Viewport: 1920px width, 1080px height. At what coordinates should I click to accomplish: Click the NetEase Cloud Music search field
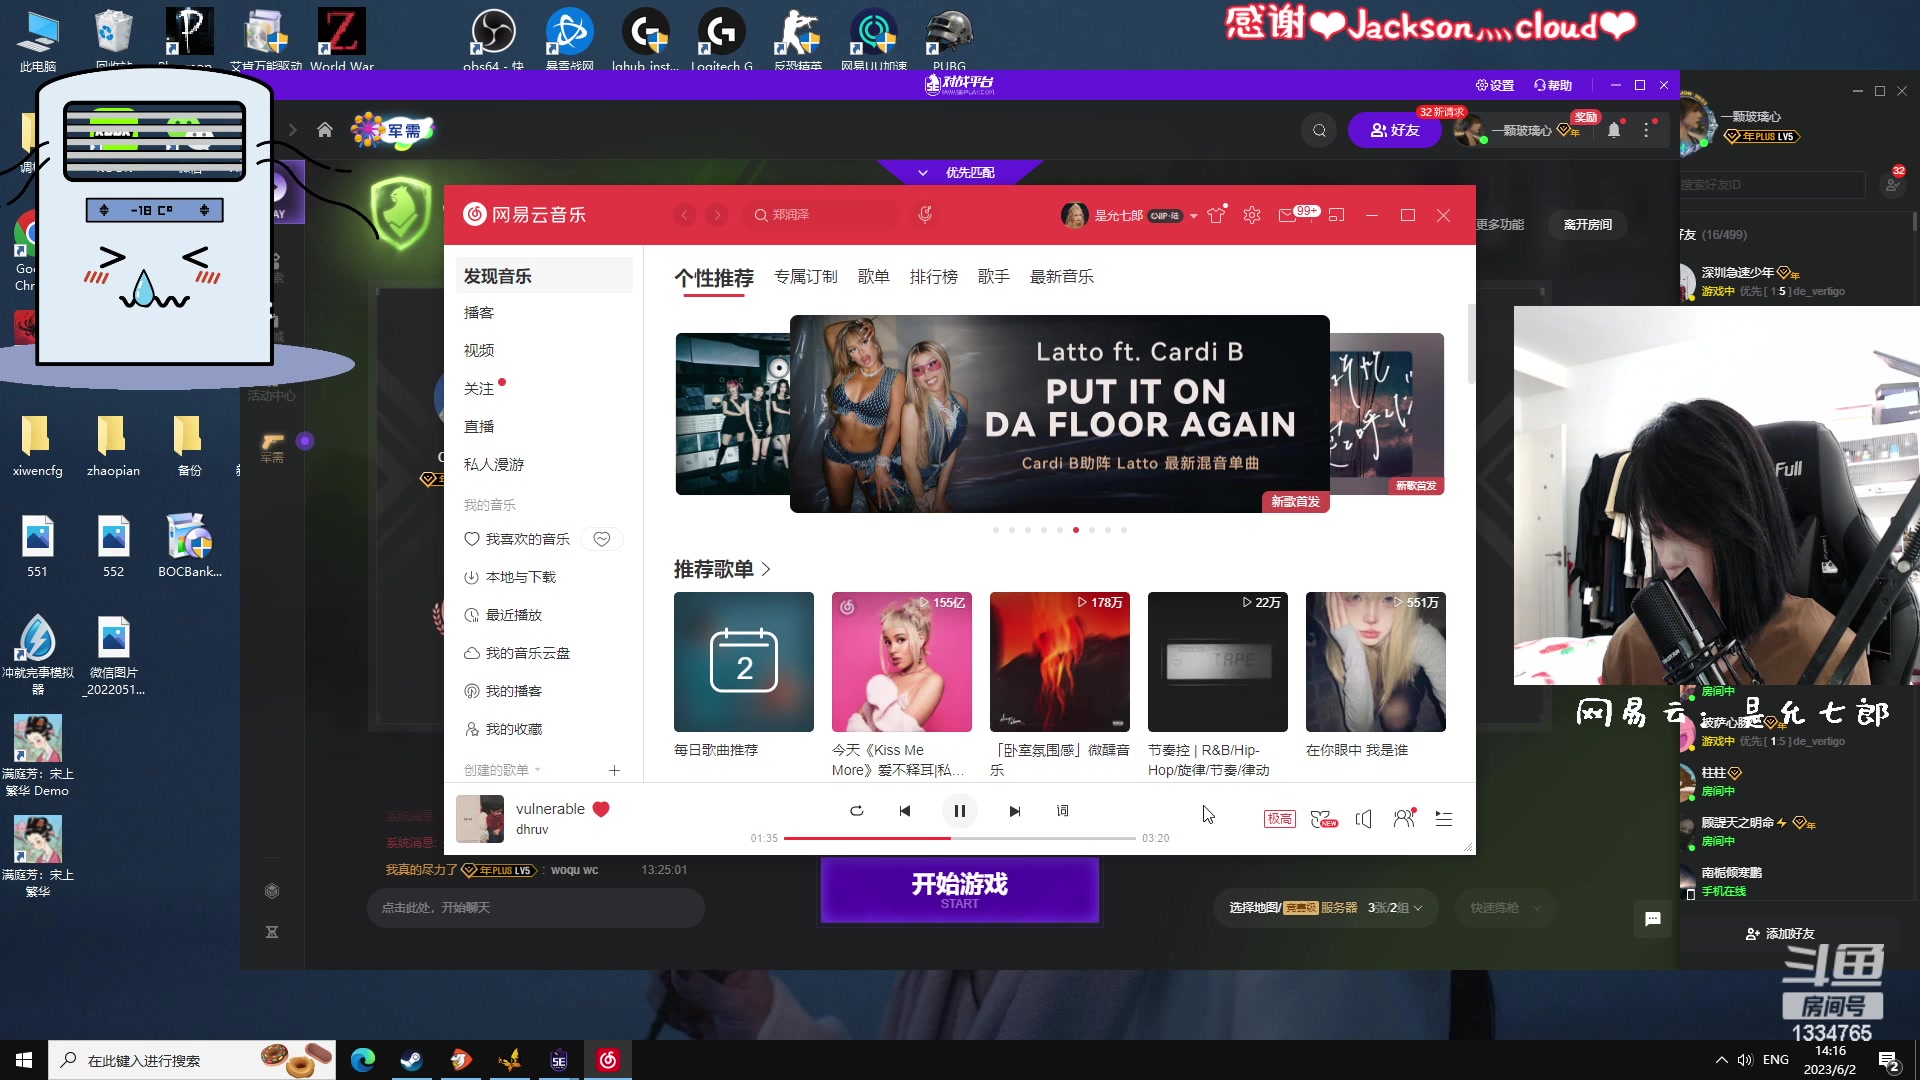[821, 215]
